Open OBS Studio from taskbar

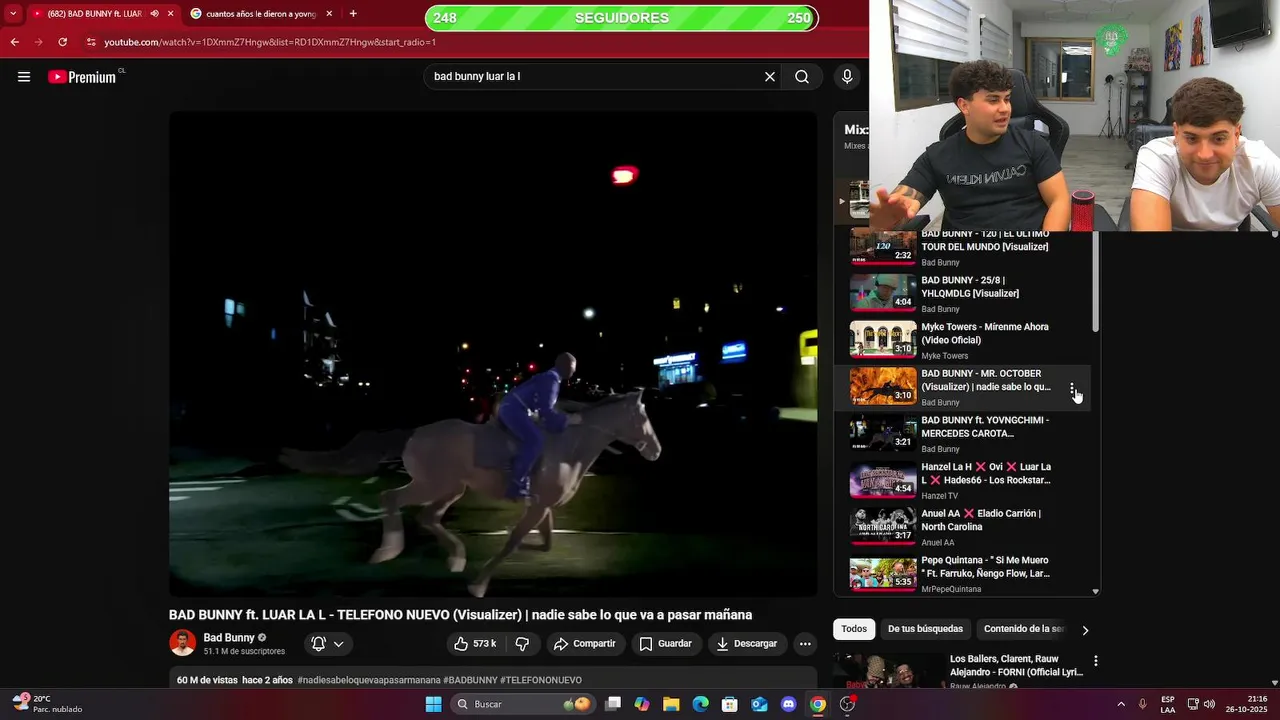pyautogui.click(x=847, y=704)
